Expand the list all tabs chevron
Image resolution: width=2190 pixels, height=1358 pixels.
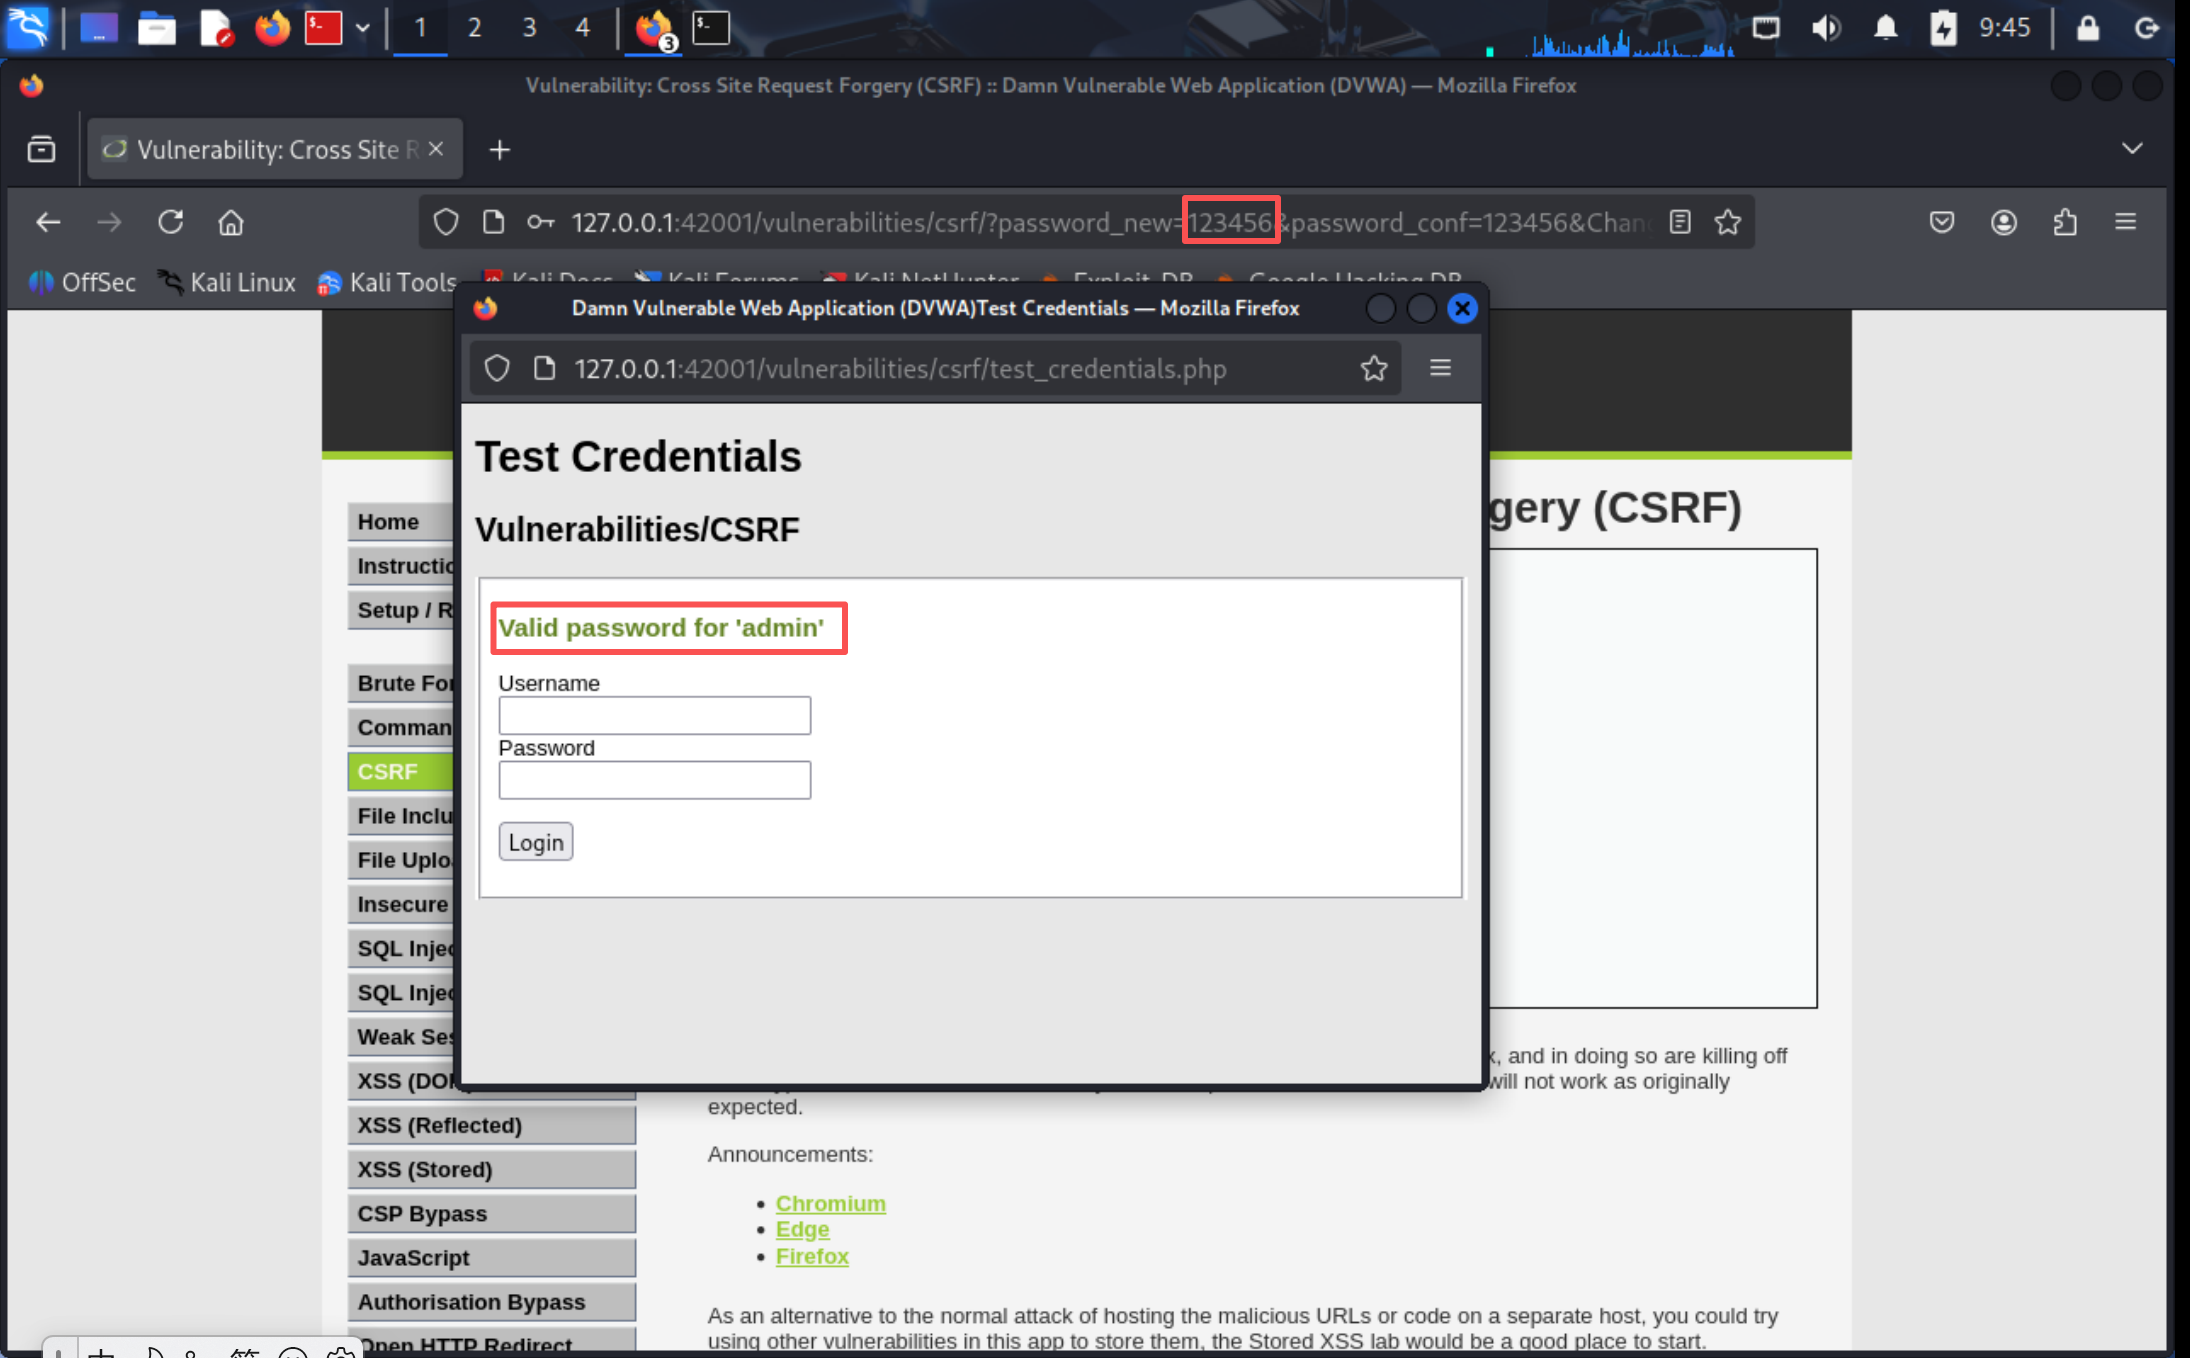click(2132, 149)
